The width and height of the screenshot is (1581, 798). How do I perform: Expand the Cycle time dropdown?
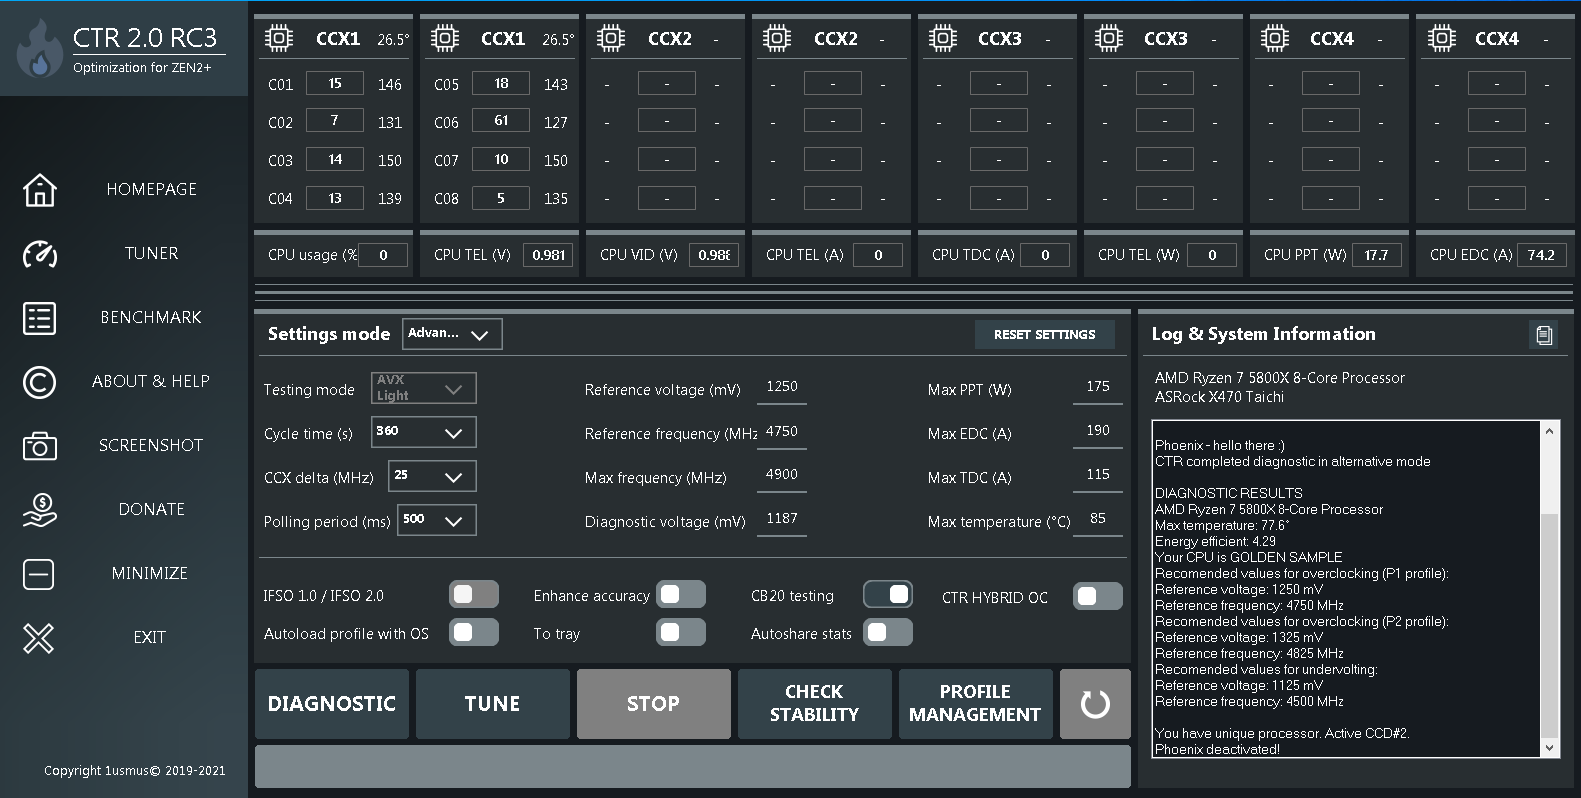(x=424, y=432)
